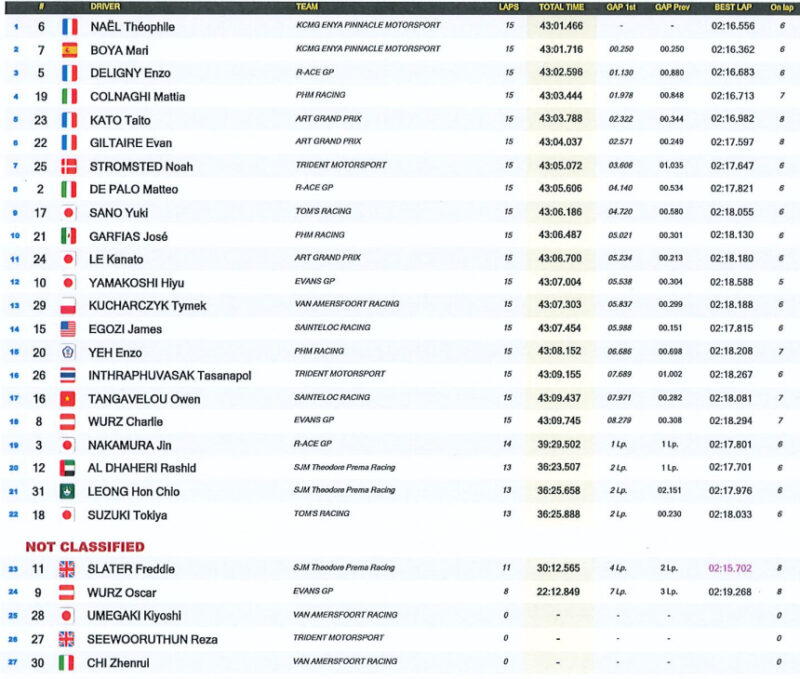Select the TOTAL TIME column header
This screenshot has height=679, width=800.
(x=561, y=6)
